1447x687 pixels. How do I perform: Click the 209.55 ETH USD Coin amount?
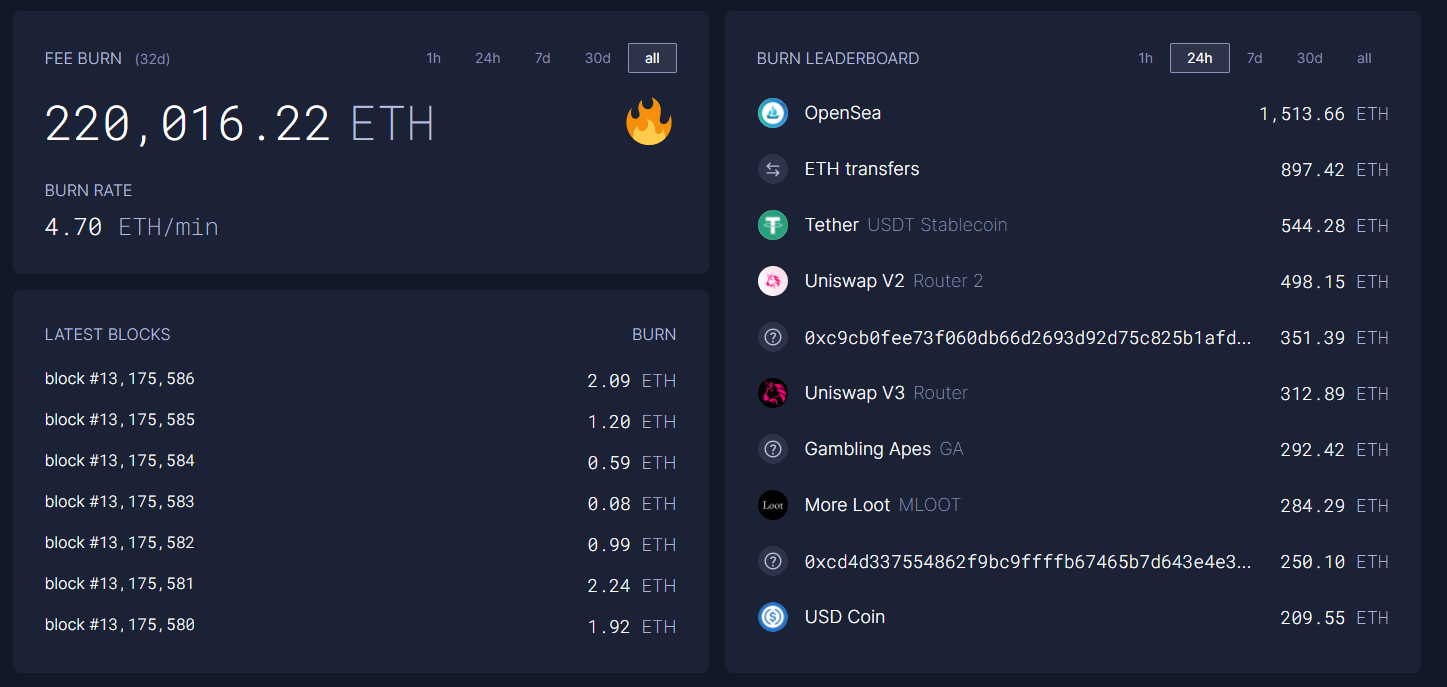click(x=1335, y=618)
